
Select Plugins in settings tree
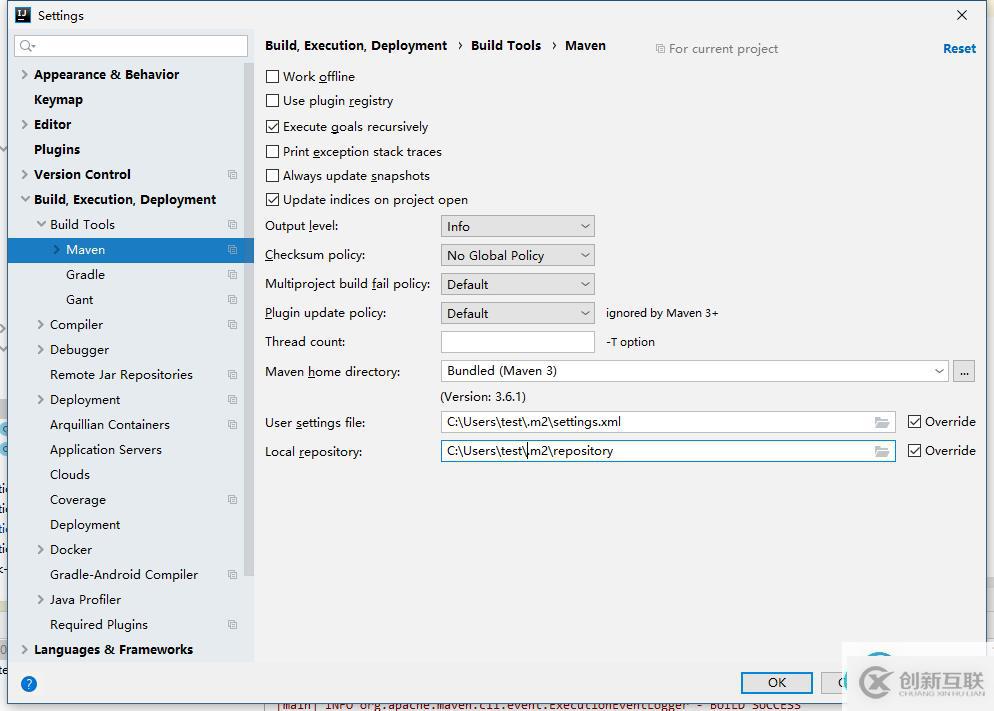(57, 150)
